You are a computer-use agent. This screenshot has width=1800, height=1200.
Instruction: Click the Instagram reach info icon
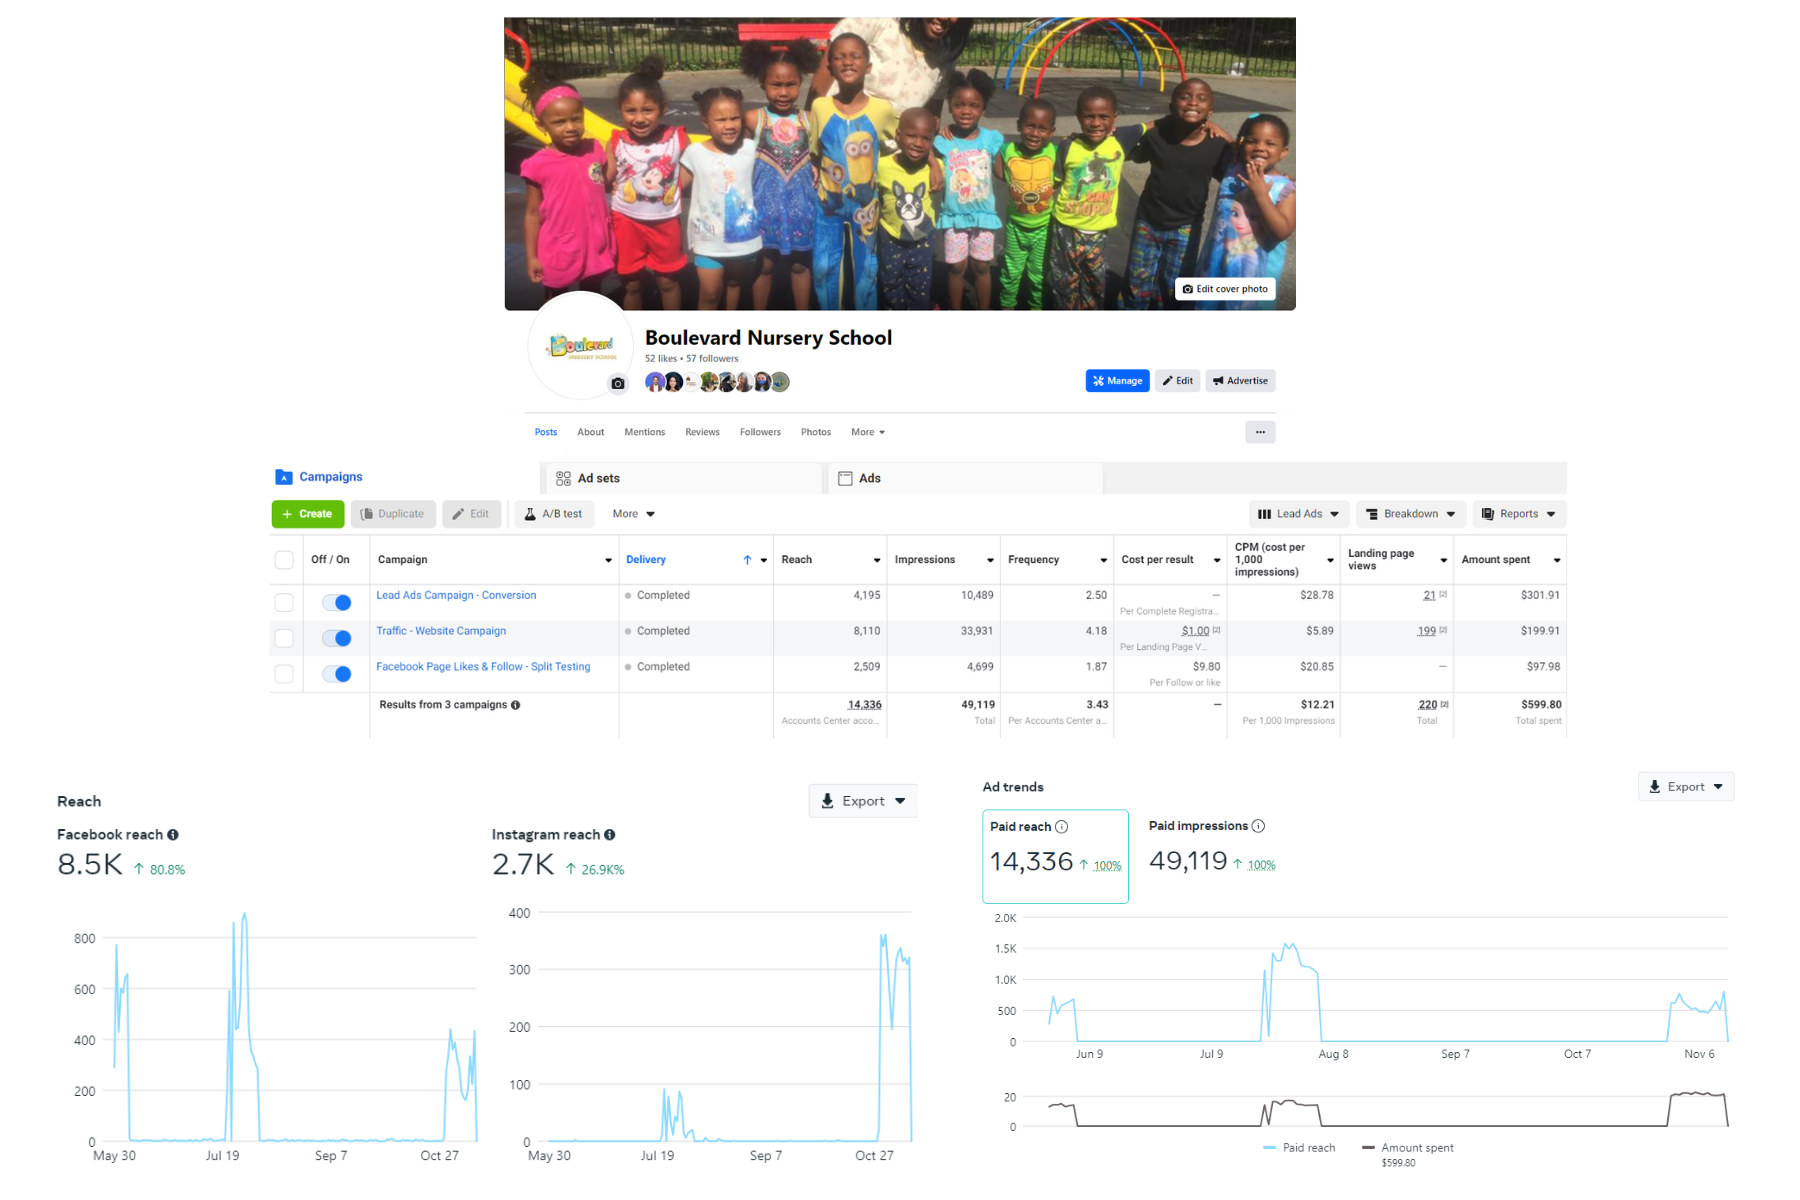click(x=610, y=835)
